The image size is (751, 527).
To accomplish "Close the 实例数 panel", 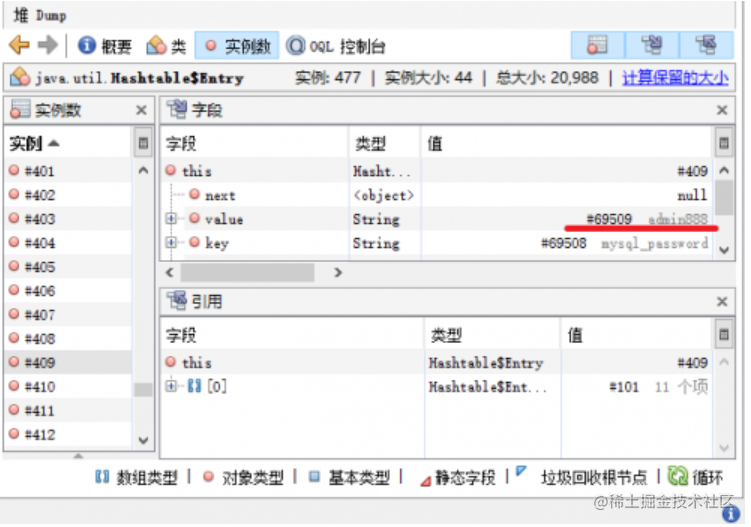I will coord(141,110).
